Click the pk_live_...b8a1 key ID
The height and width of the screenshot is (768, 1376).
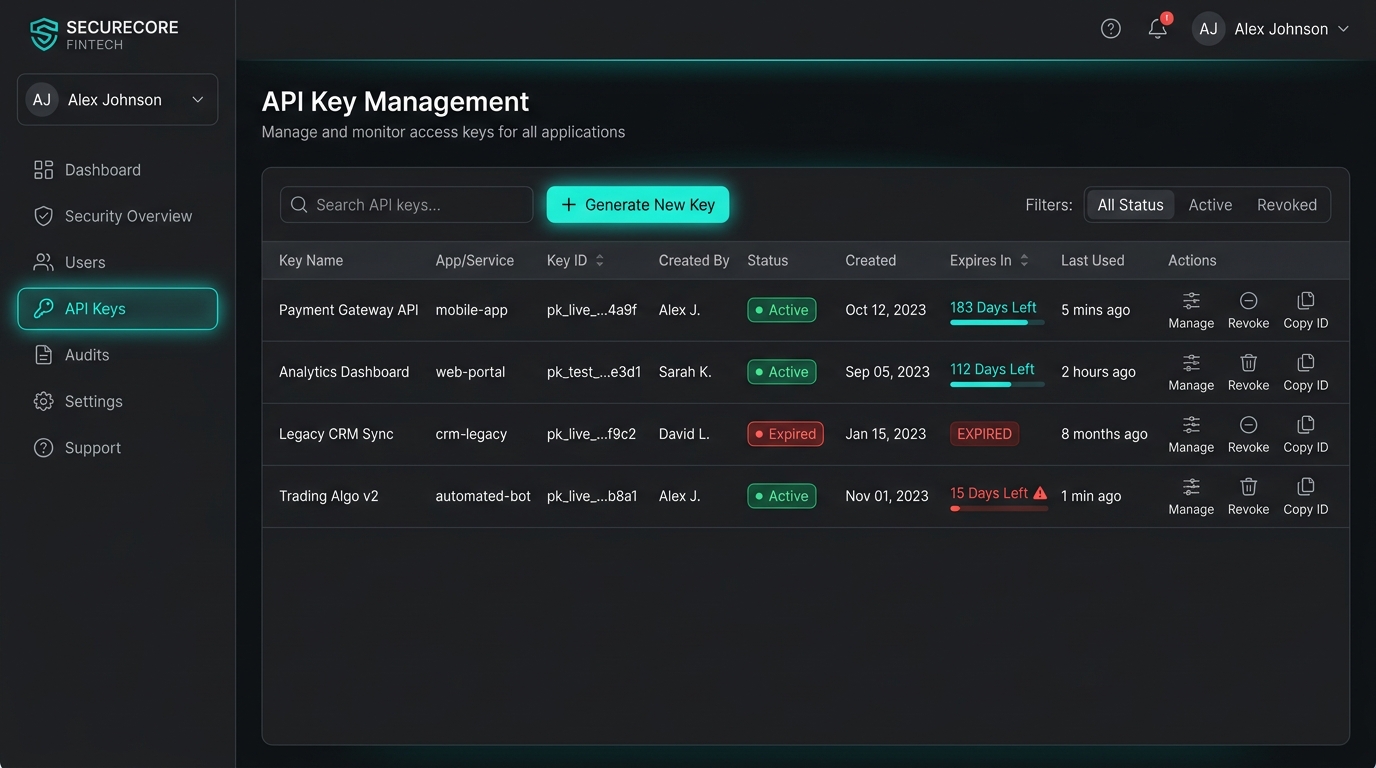592,496
